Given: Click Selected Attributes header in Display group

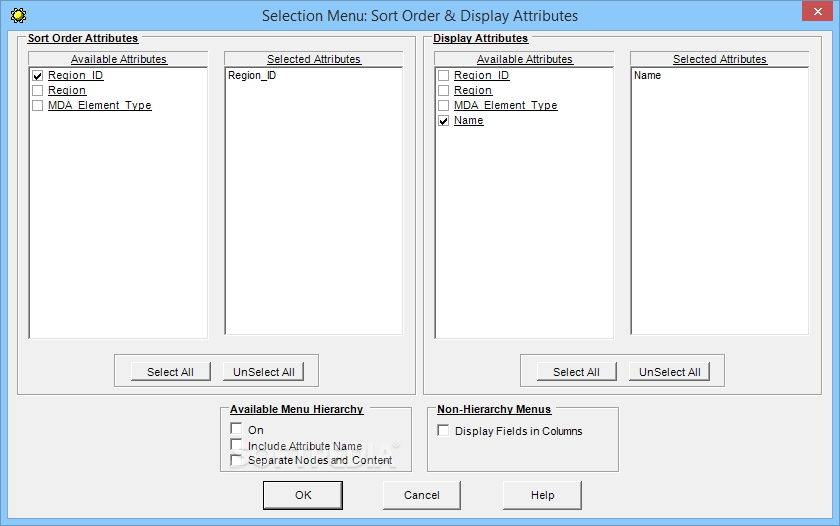Looking at the screenshot, I should point(719,59).
